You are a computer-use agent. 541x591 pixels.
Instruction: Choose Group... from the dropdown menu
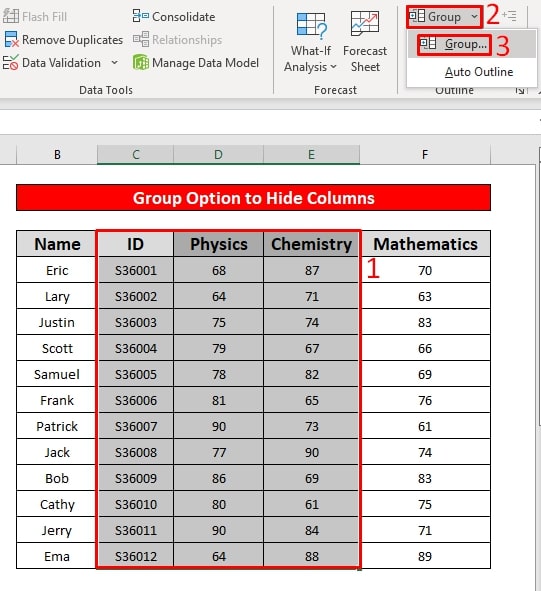click(471, 44)
